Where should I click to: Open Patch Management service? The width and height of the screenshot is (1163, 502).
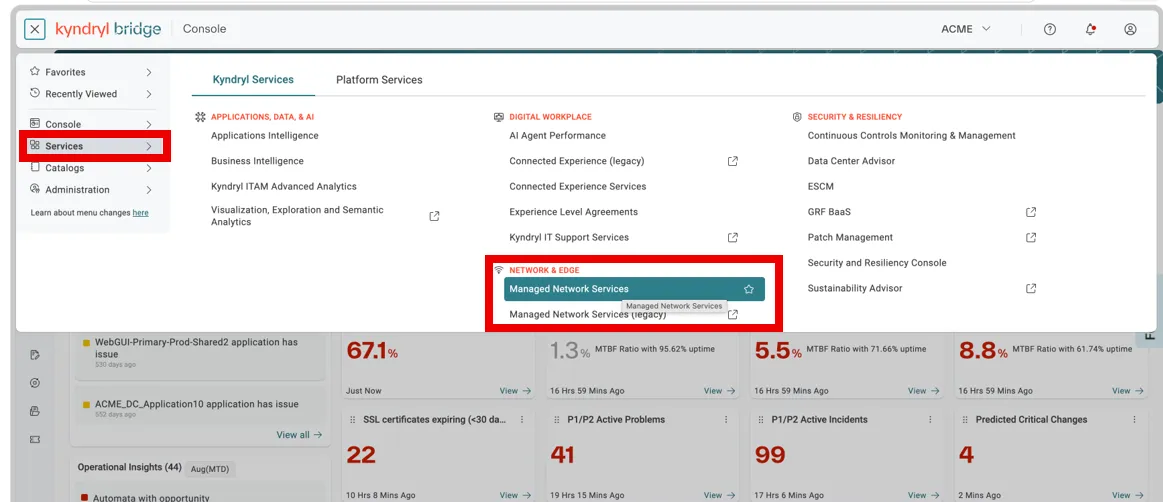[850, 237]
